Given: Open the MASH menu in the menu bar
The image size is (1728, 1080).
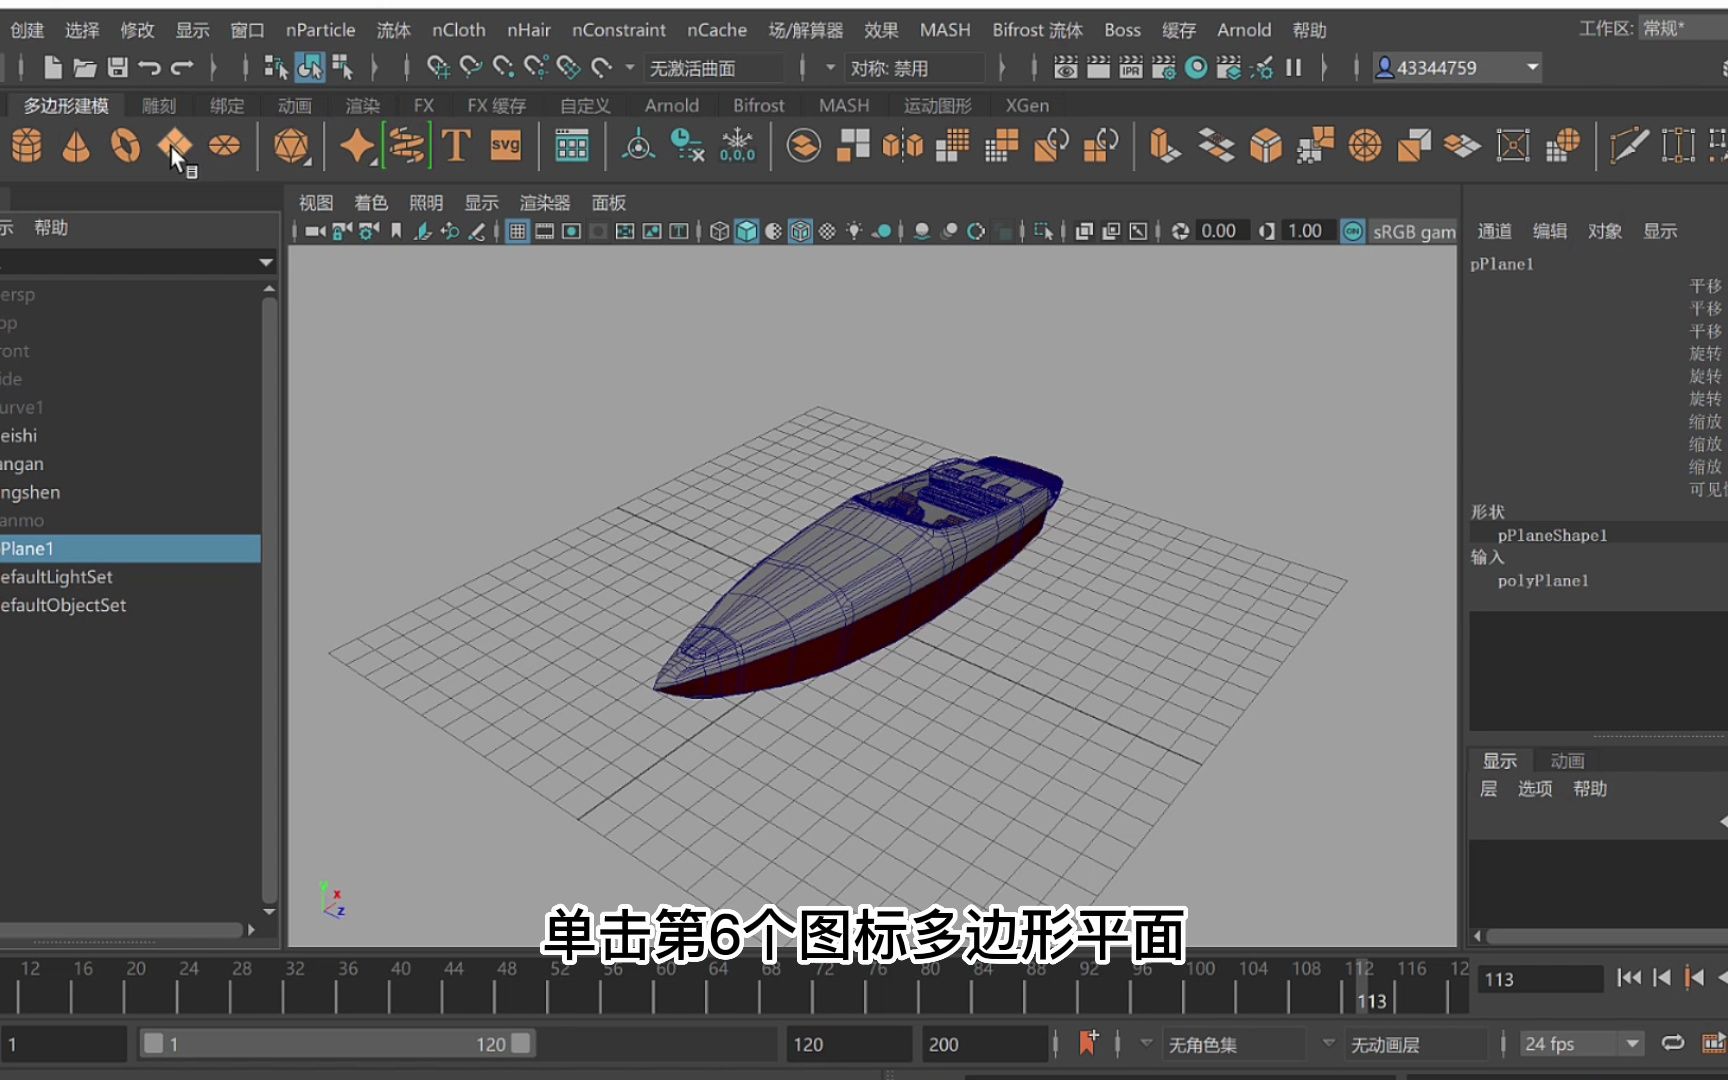Looking at the screenshot, I should [x=944, y=30].
